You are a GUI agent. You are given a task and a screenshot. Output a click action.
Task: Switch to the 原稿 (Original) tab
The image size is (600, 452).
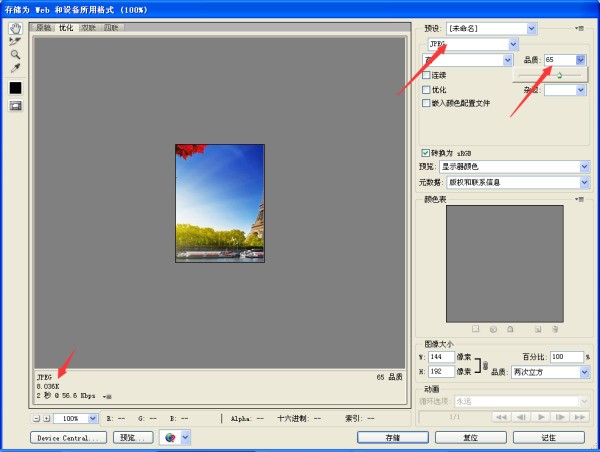point(44,28)
